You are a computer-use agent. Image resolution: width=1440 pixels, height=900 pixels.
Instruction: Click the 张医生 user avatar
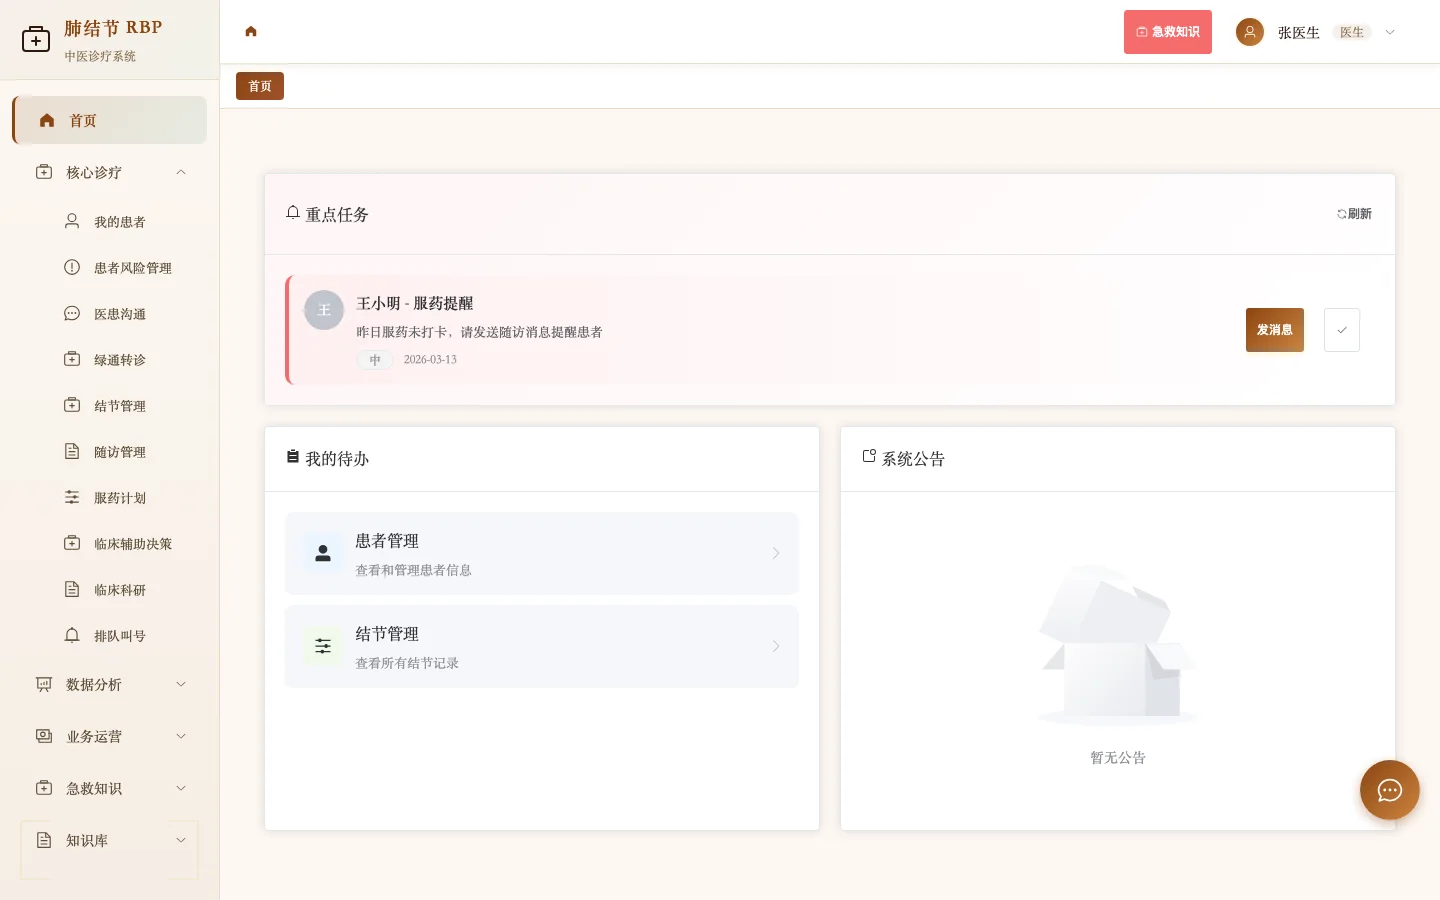coord(1250,32)
